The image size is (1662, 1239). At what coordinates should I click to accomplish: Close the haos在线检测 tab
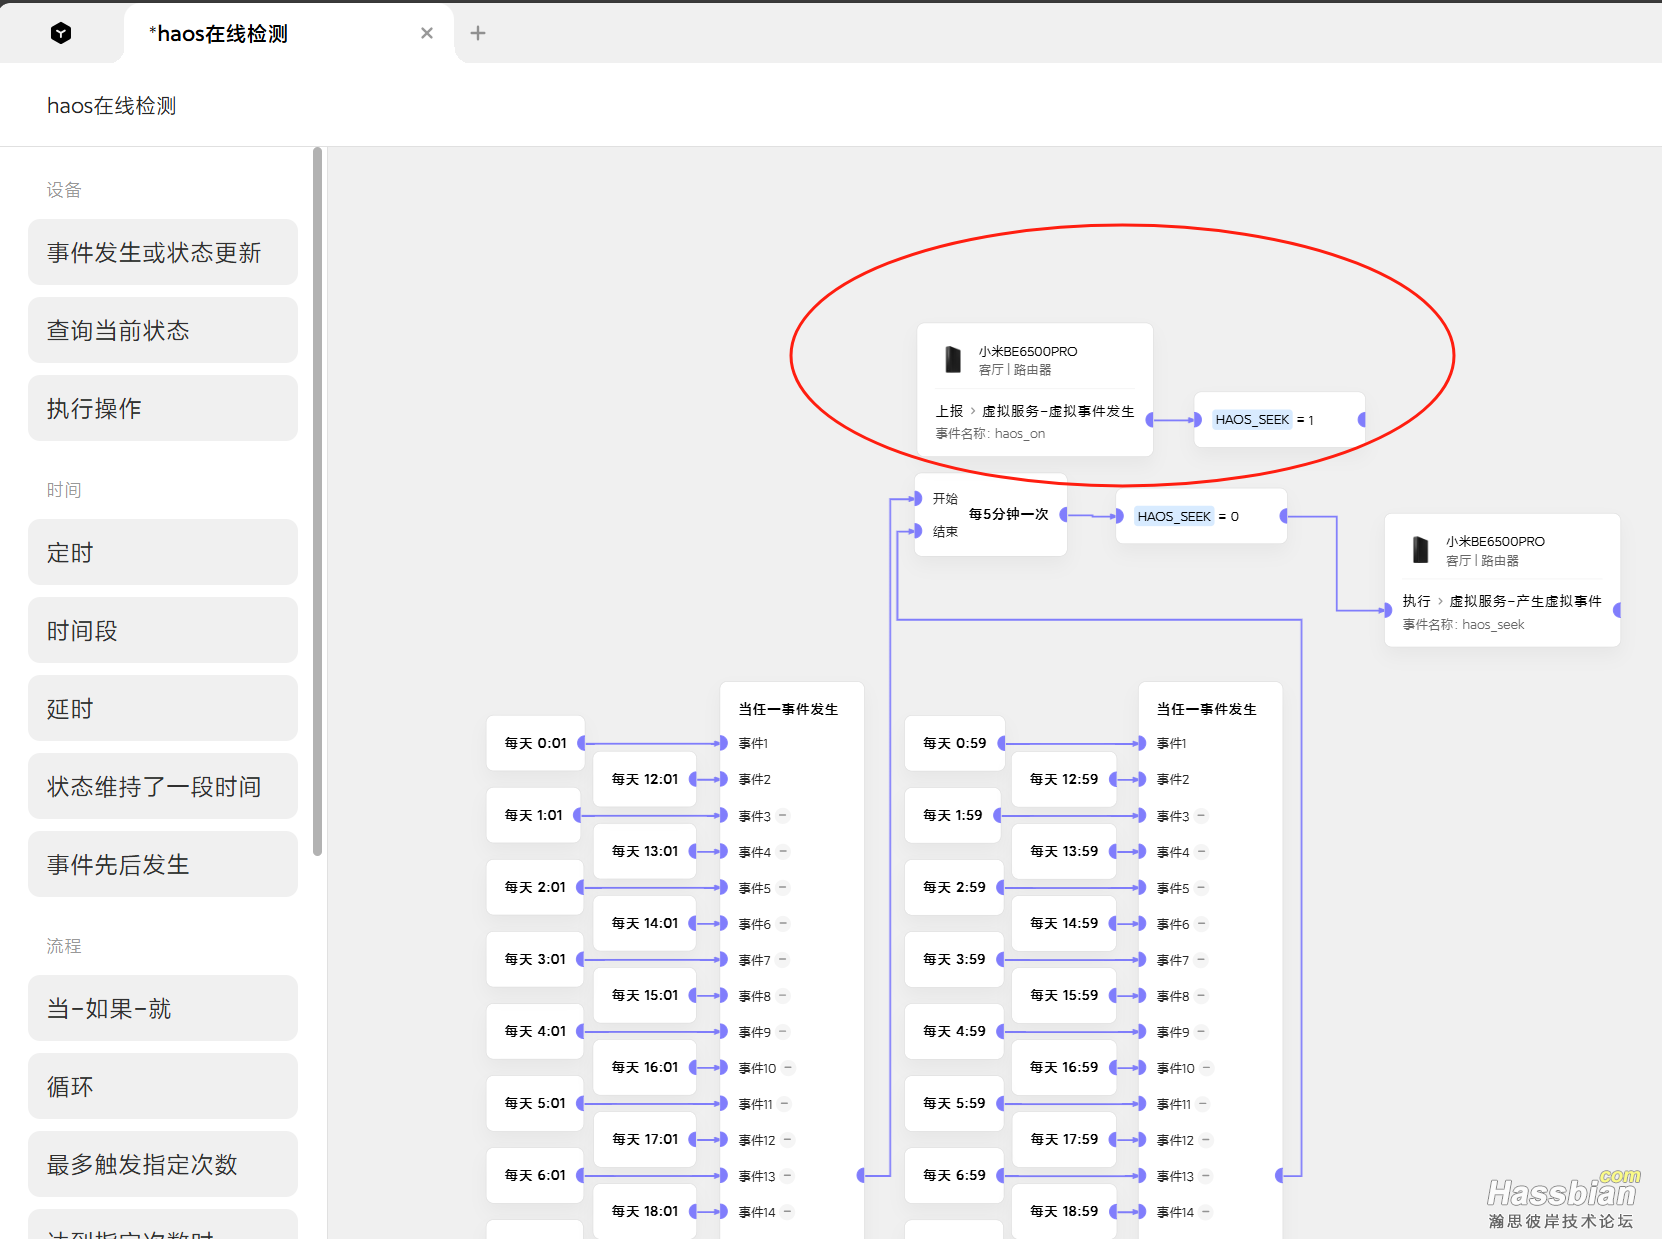[x=427, y=33]
